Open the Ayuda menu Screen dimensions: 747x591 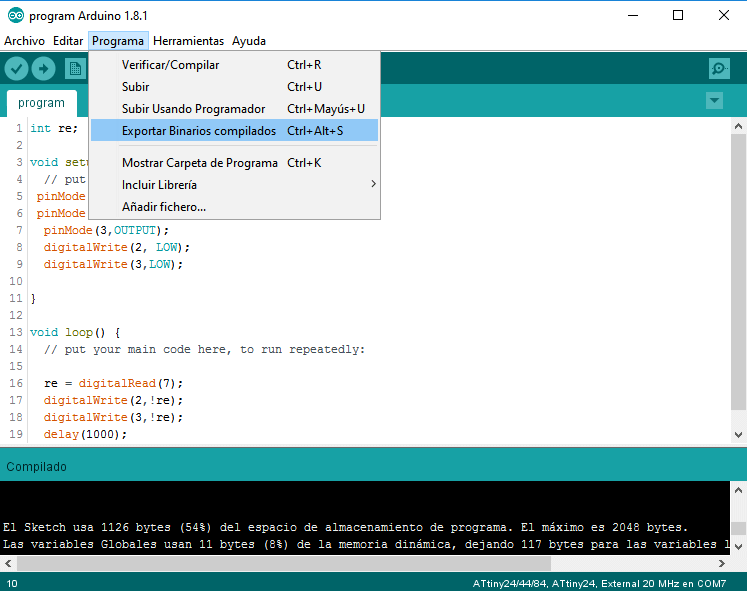[x=249, y=41]
